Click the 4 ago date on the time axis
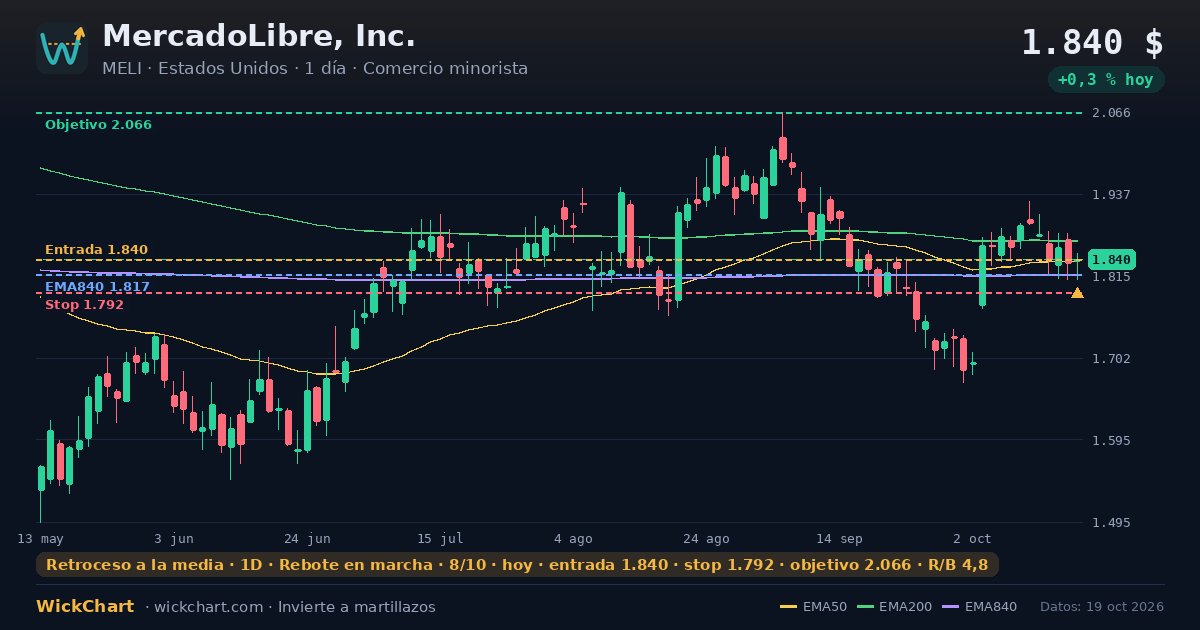 [x=573, y=538]
